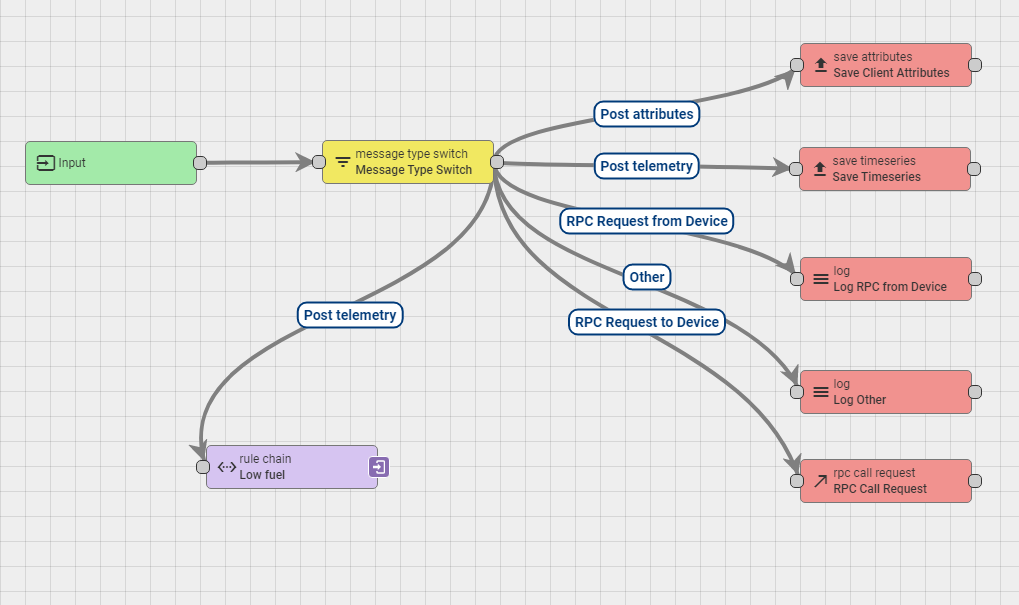Click the arrow icon on RPC Call Request
Screen dimensions: 1019x605
[x=821, y=481]
